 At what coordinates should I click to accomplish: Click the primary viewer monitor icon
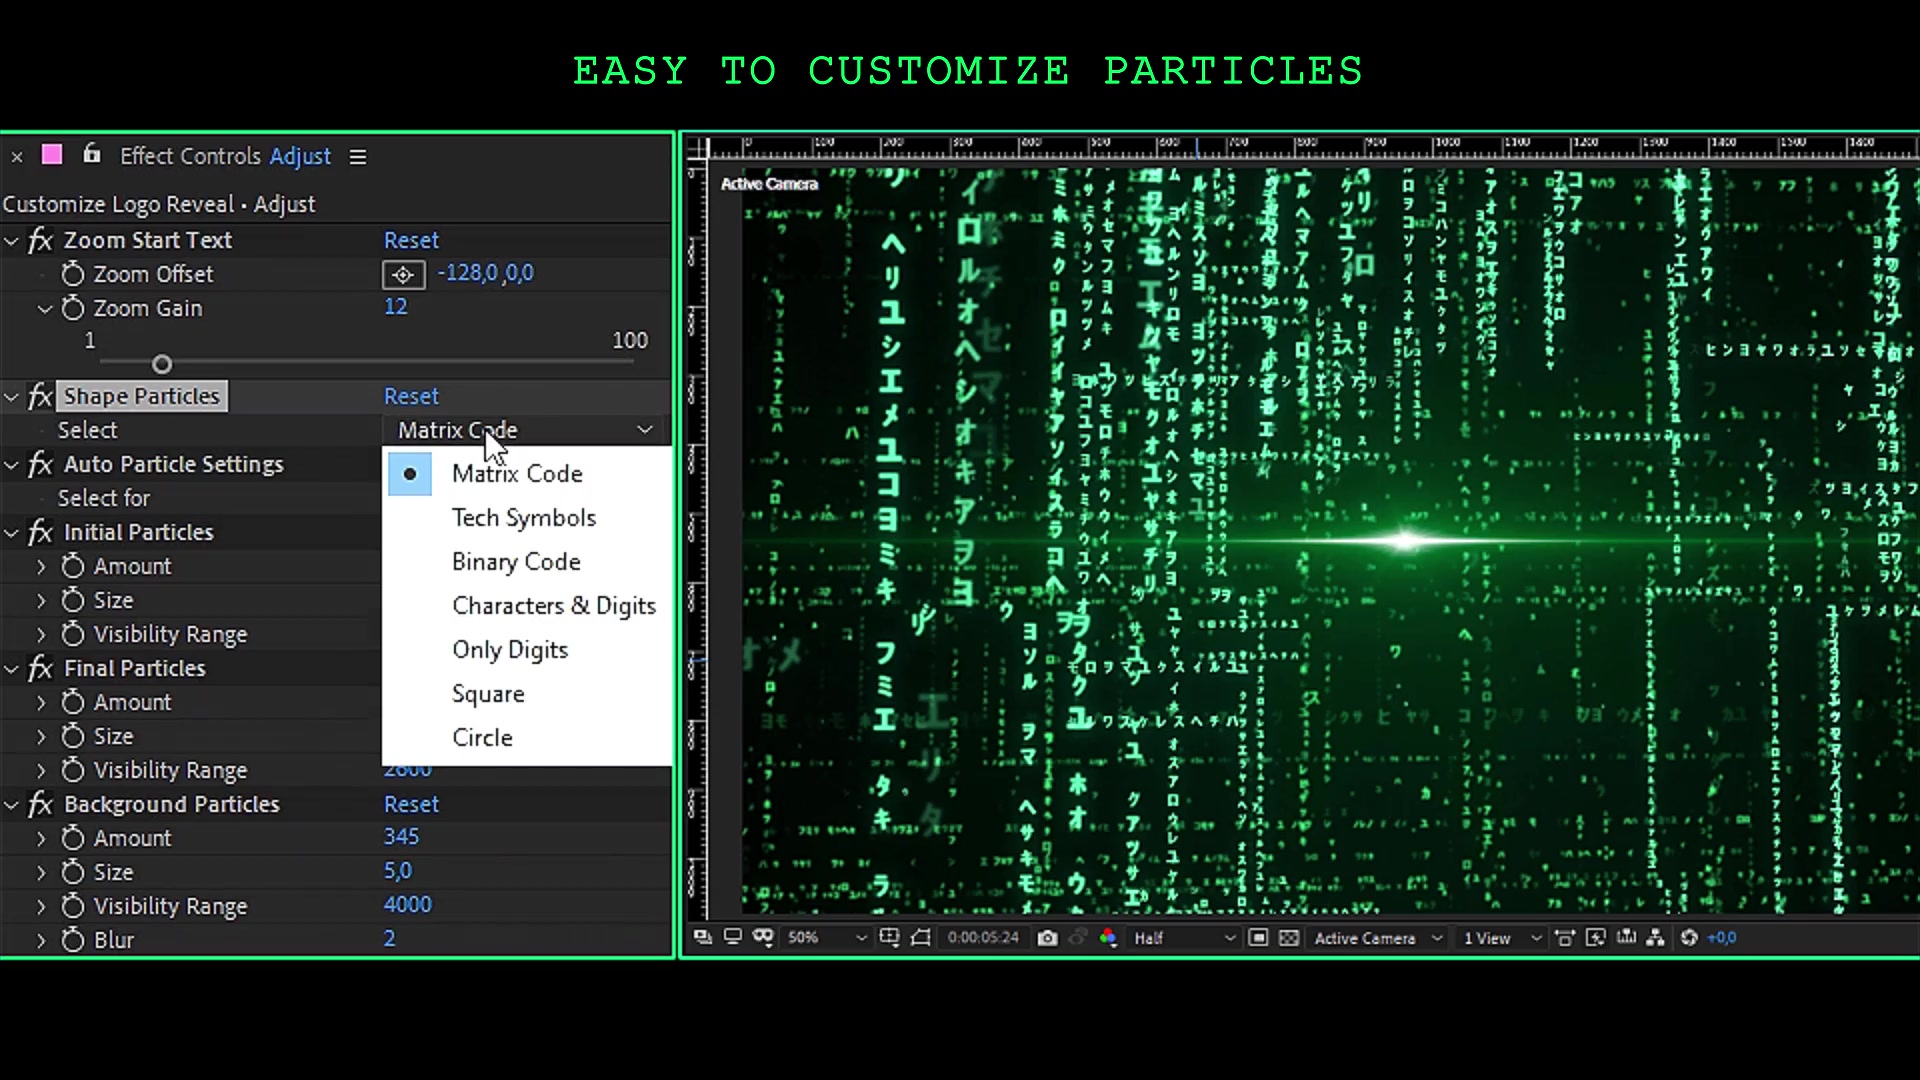(x=732, y=937)
